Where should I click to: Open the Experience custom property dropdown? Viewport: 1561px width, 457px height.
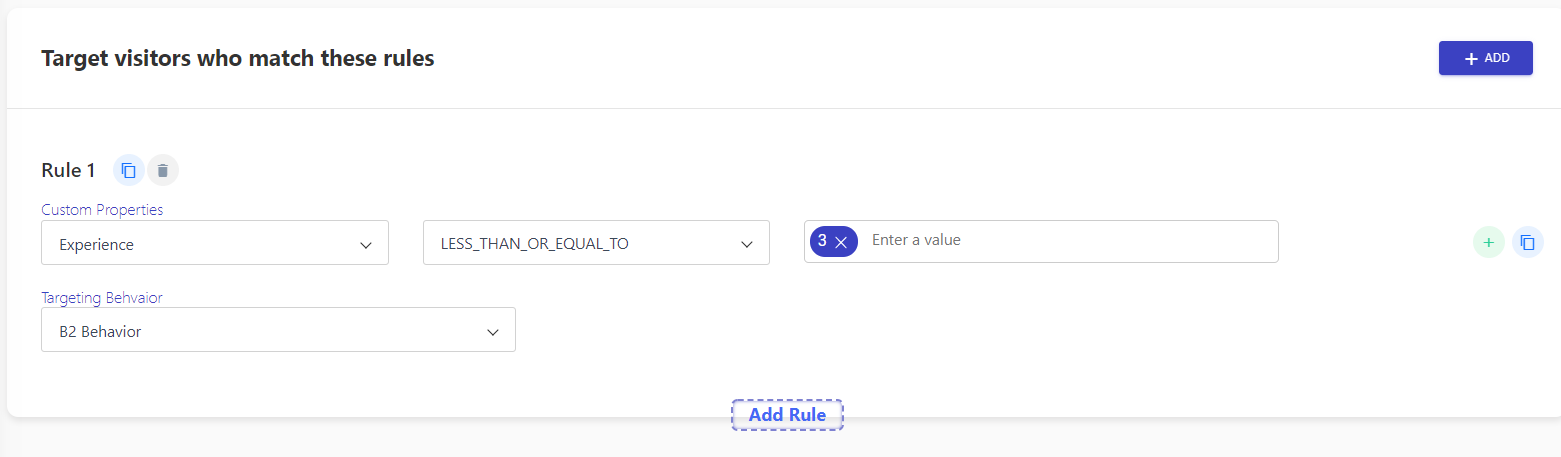point(215,243)
